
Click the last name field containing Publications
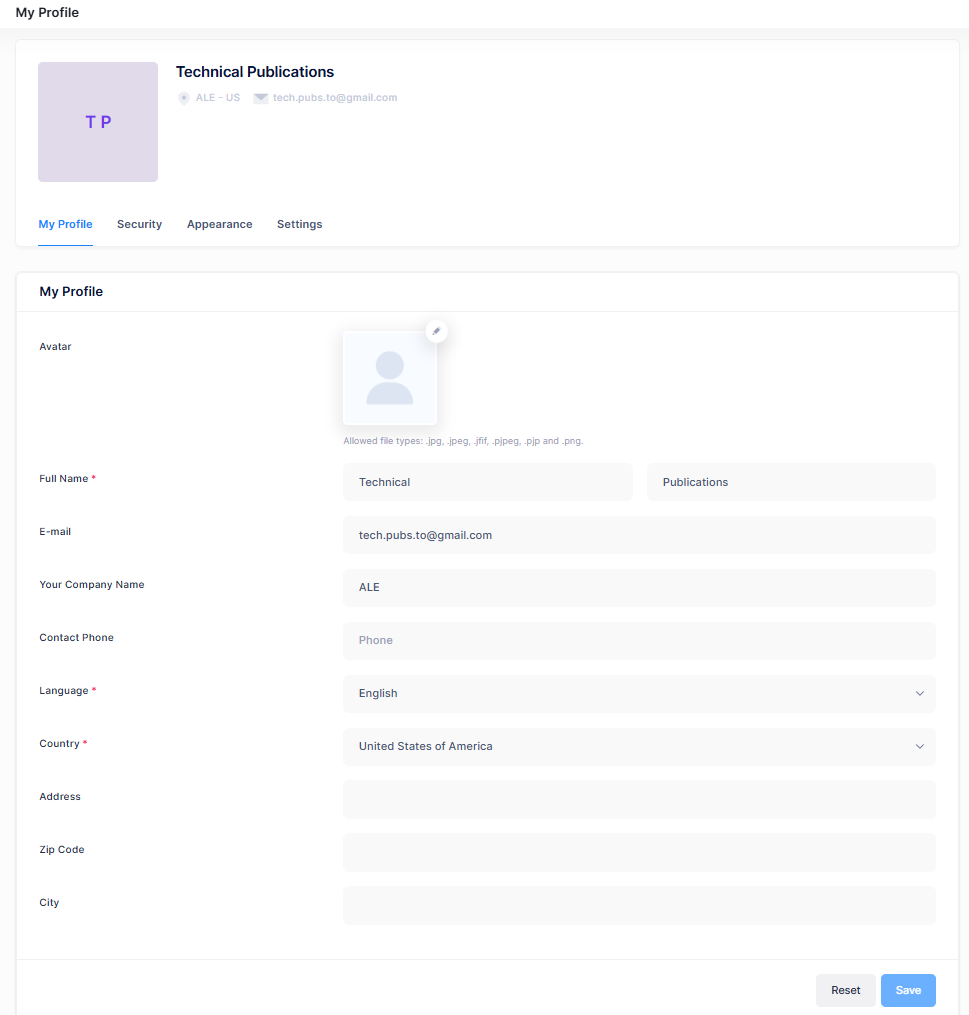[x=791, y=482]
